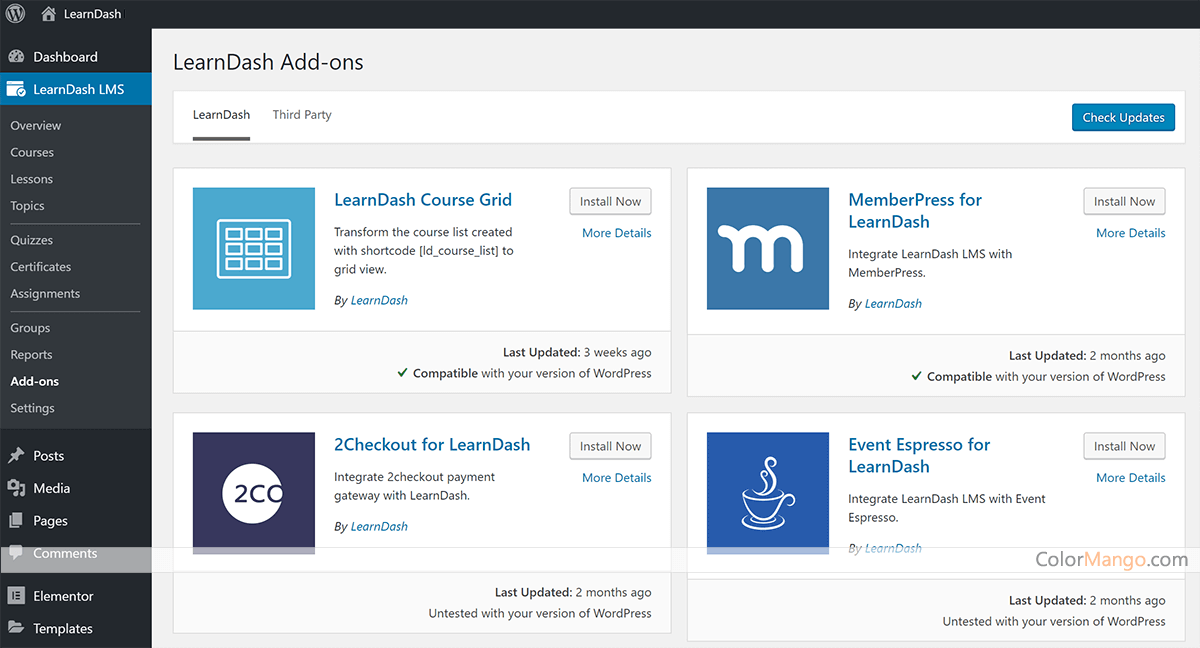
Task: Open Overview in the LearnDash submenu
Action: click(x=36, y=125)
